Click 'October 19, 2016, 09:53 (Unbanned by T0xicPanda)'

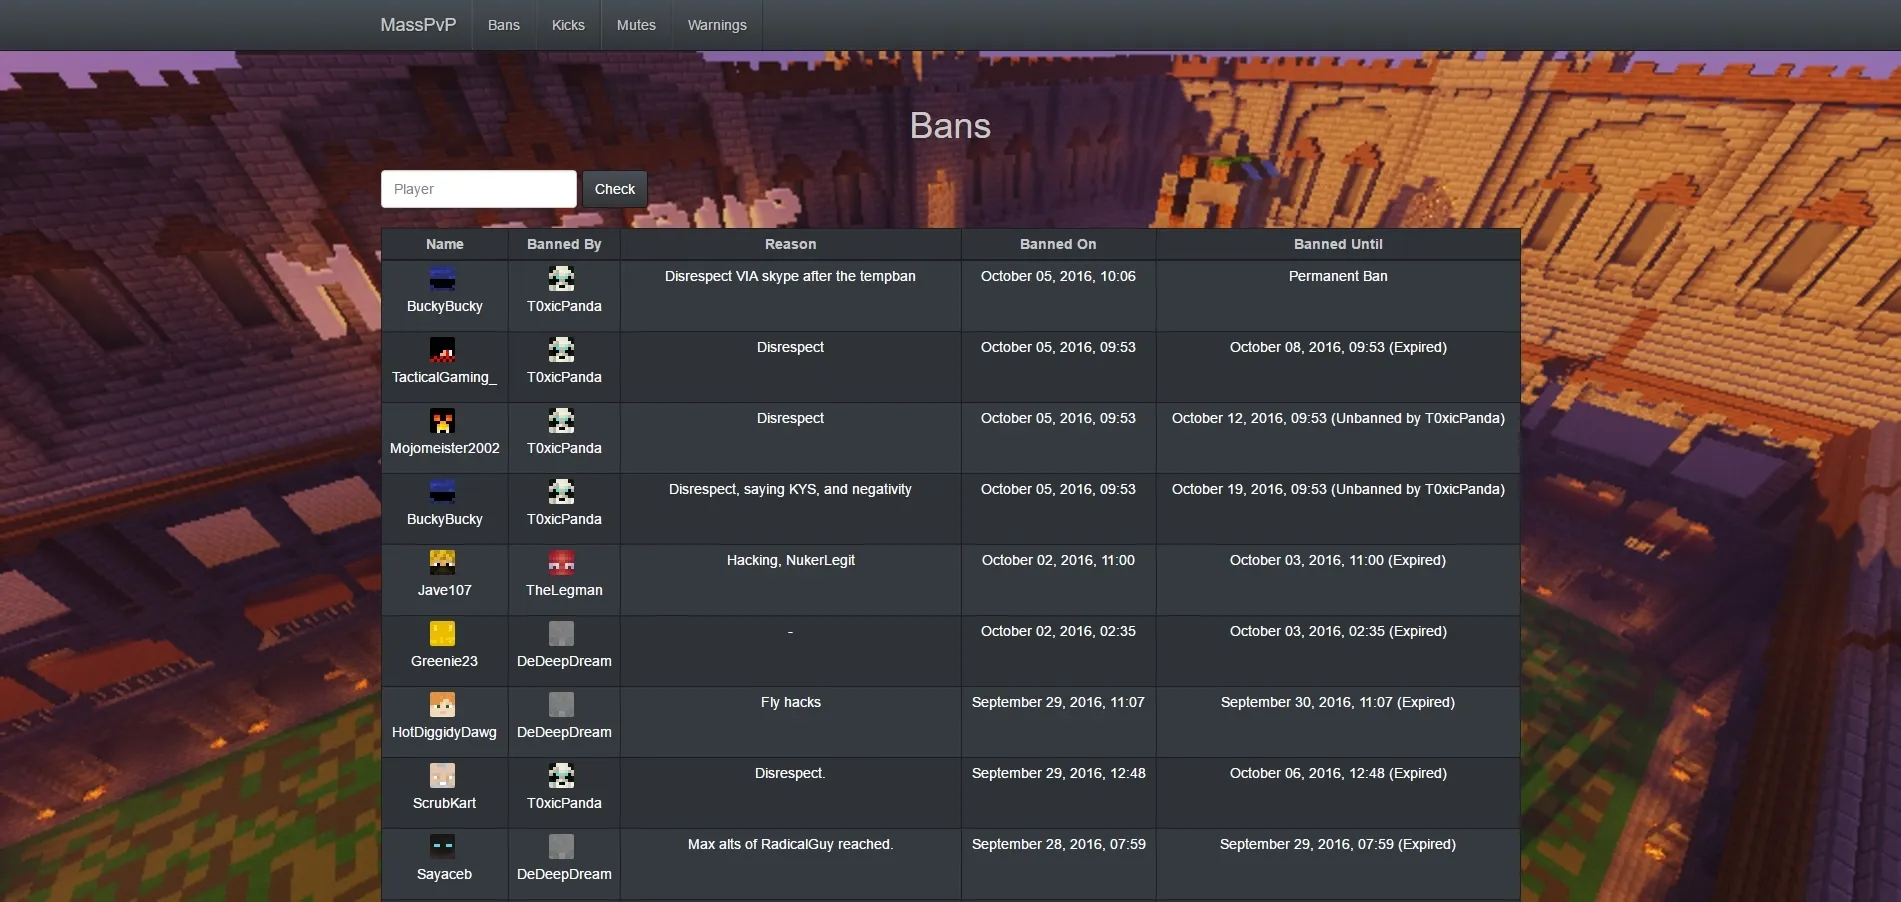point(1338,489)
